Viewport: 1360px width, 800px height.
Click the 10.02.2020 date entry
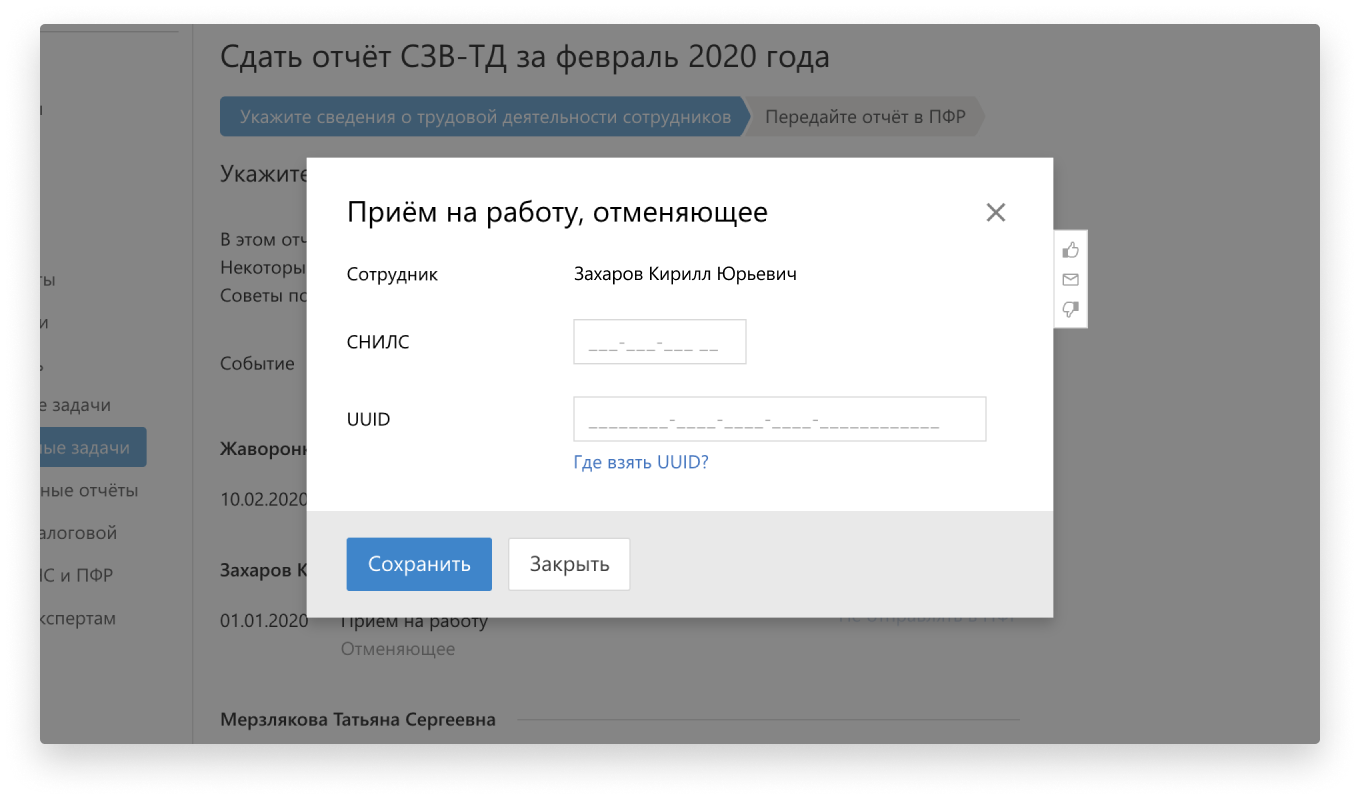tap(263, 499)
